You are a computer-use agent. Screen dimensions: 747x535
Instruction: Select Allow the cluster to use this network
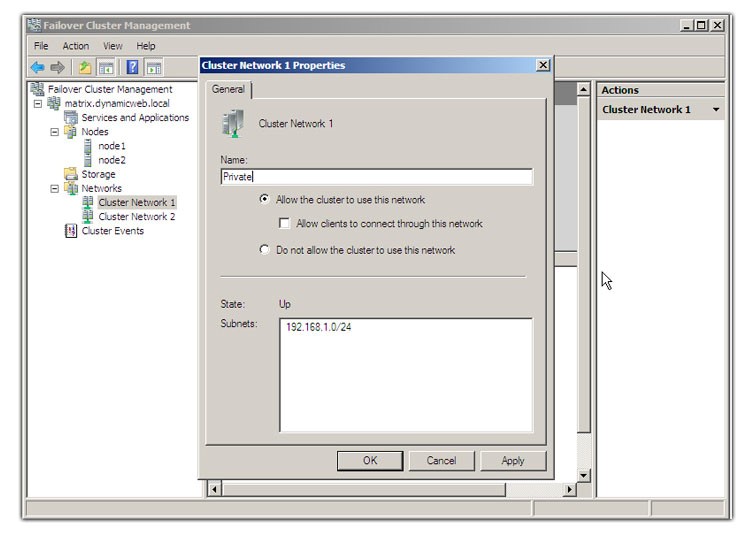(x=264, y=199)
